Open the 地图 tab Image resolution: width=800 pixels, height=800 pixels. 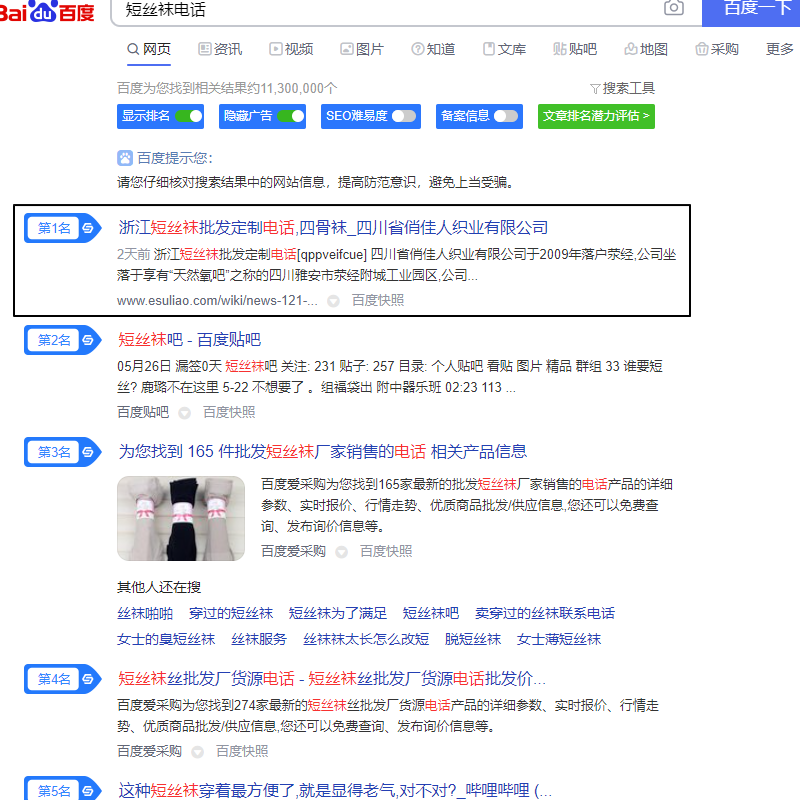click(646, 49)
